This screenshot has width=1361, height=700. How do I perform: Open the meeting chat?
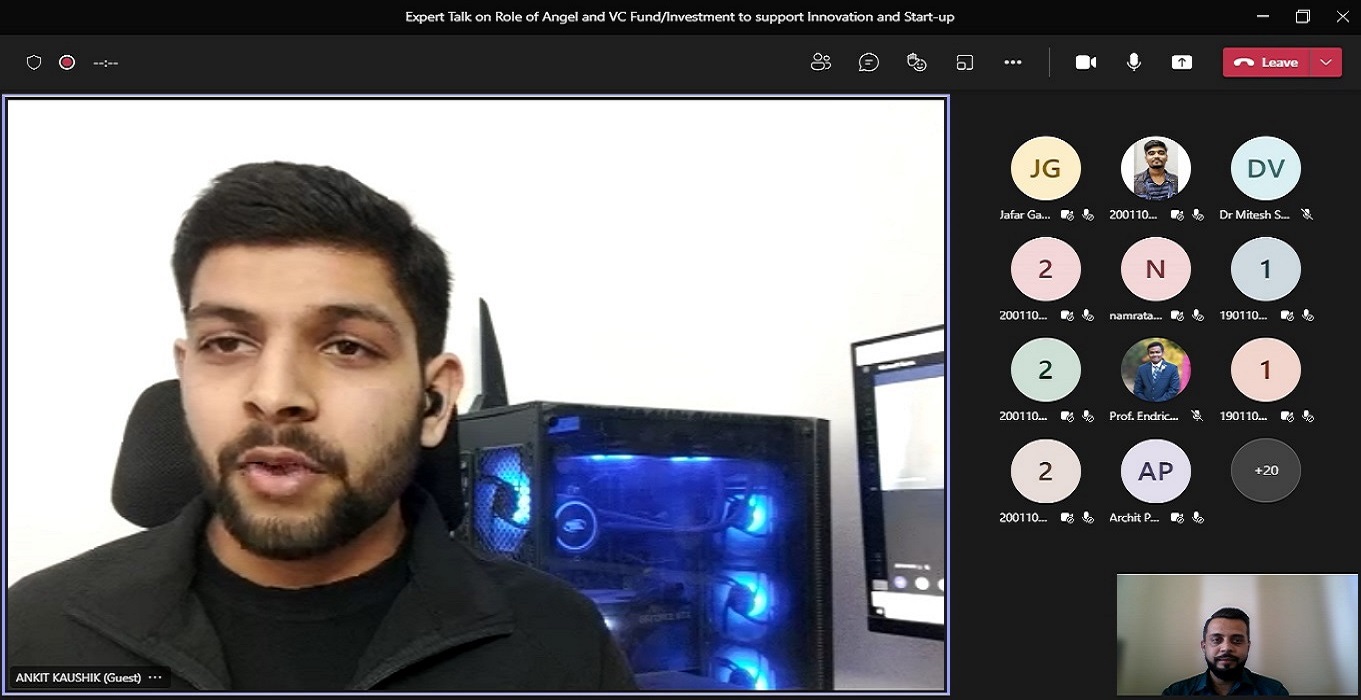coord(869,62)
